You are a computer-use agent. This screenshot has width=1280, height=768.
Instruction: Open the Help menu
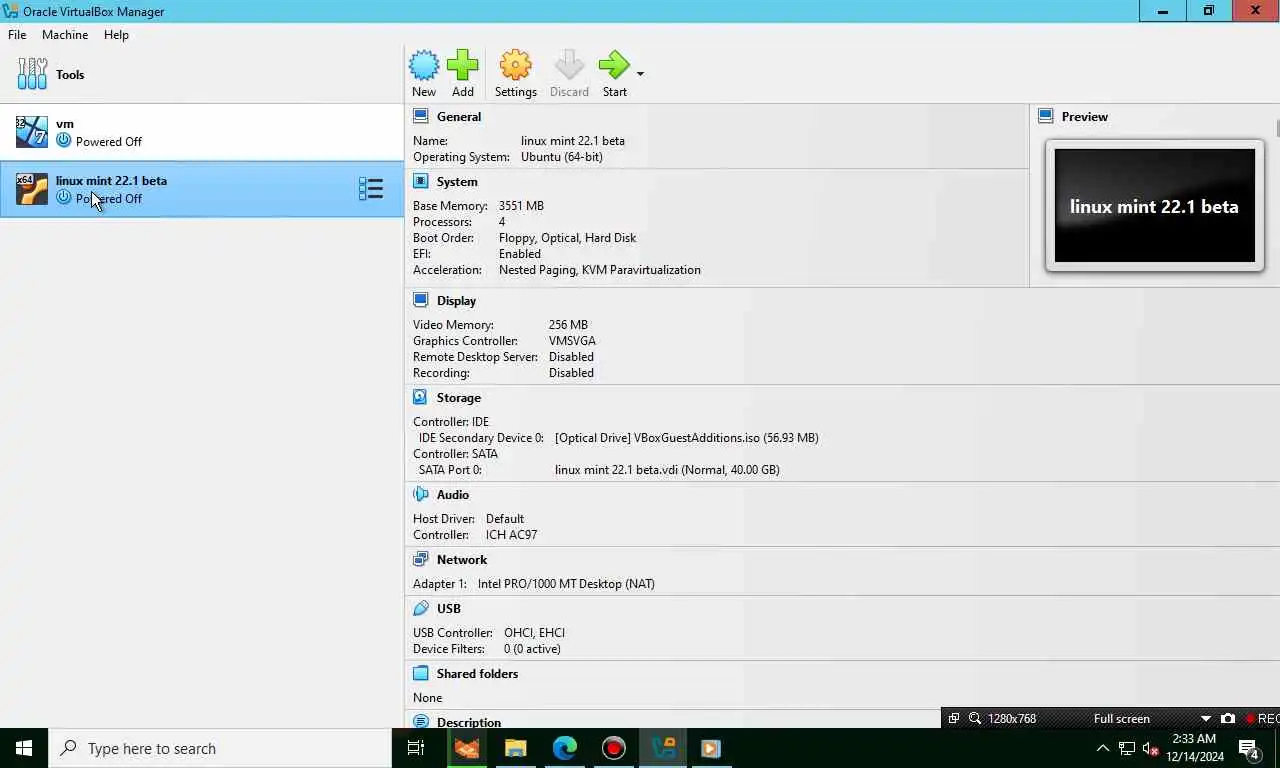pyautogui.click(x=116, y=34)
